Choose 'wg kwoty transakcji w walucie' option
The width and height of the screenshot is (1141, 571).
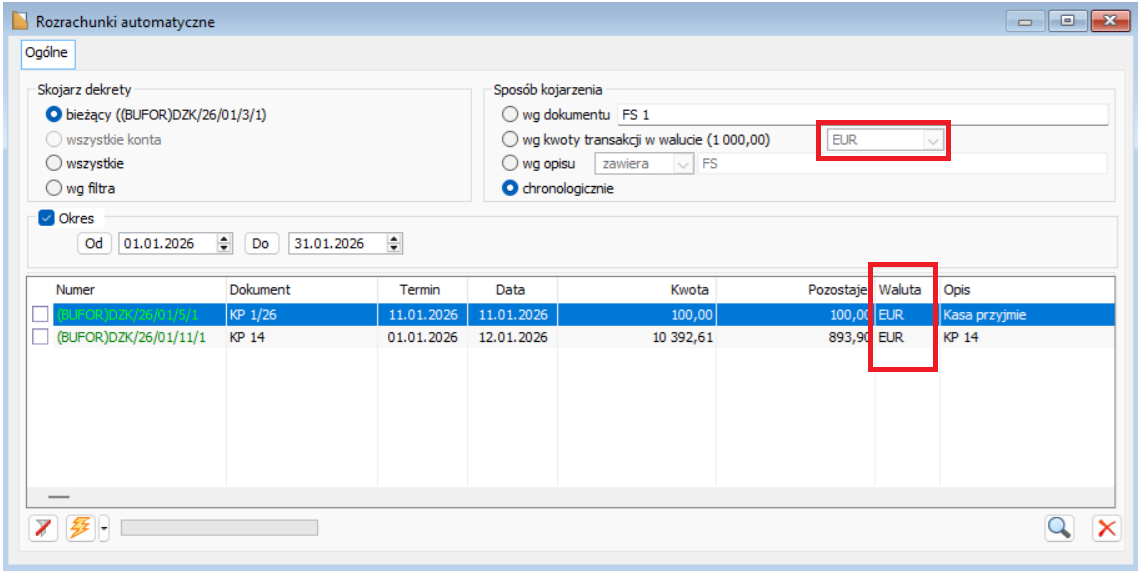click(x=509, y=139)
